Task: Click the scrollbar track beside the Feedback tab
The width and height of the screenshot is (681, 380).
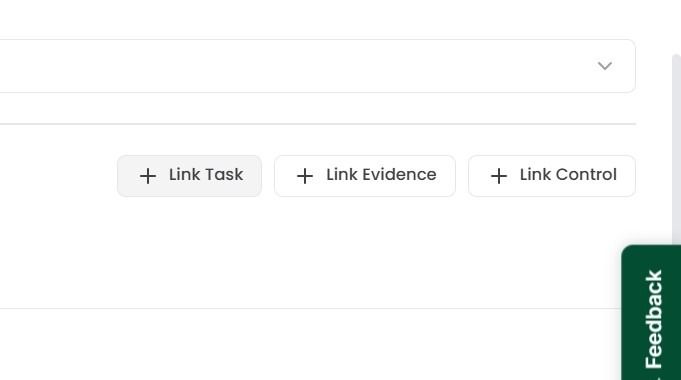Action: point(676,148)
